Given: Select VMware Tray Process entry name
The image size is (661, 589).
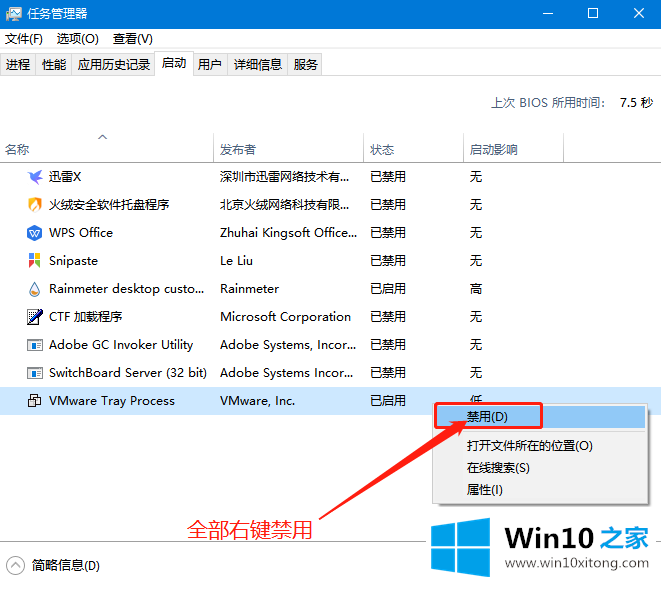Looking at the screenshot, I should (112, 401).
